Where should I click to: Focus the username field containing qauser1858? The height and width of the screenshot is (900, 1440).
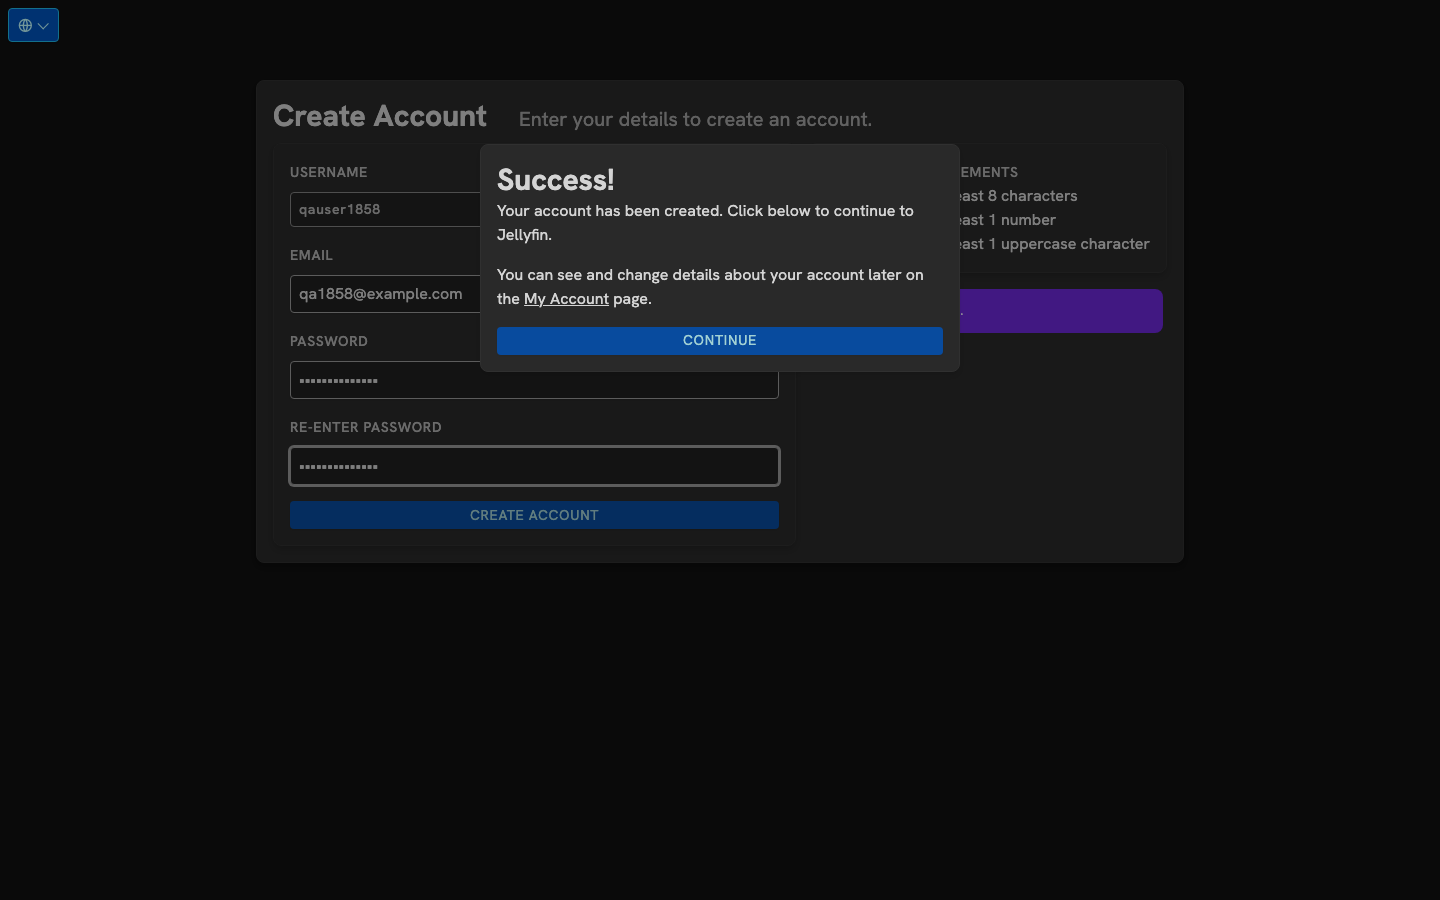tap(386, 210)
